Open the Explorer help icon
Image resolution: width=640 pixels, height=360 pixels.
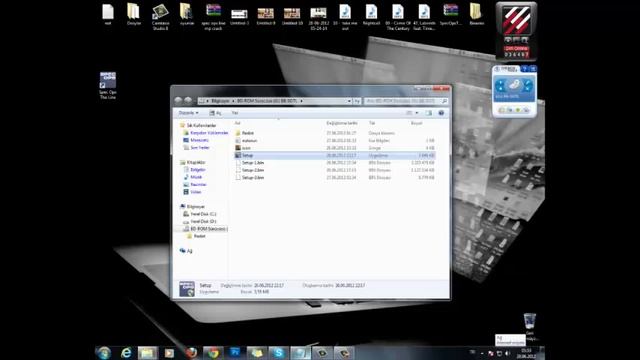[441, 113]
